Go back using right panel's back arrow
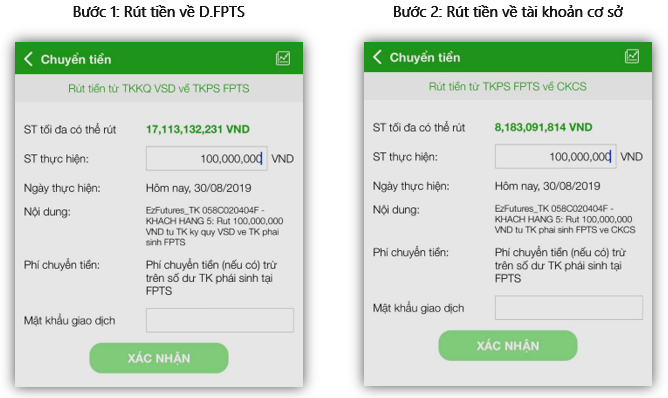The image size is (668, 398). [x=377, y=57]
